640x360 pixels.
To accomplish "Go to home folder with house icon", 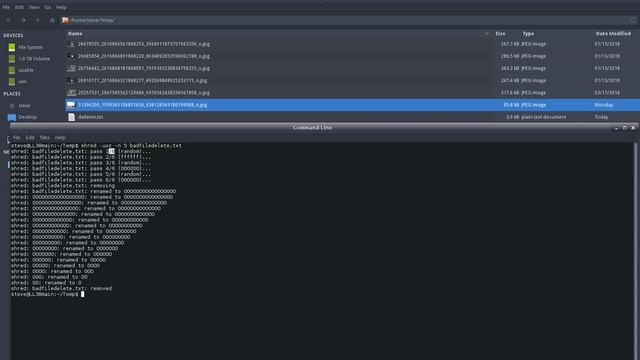I will click(x=52, y=20).
